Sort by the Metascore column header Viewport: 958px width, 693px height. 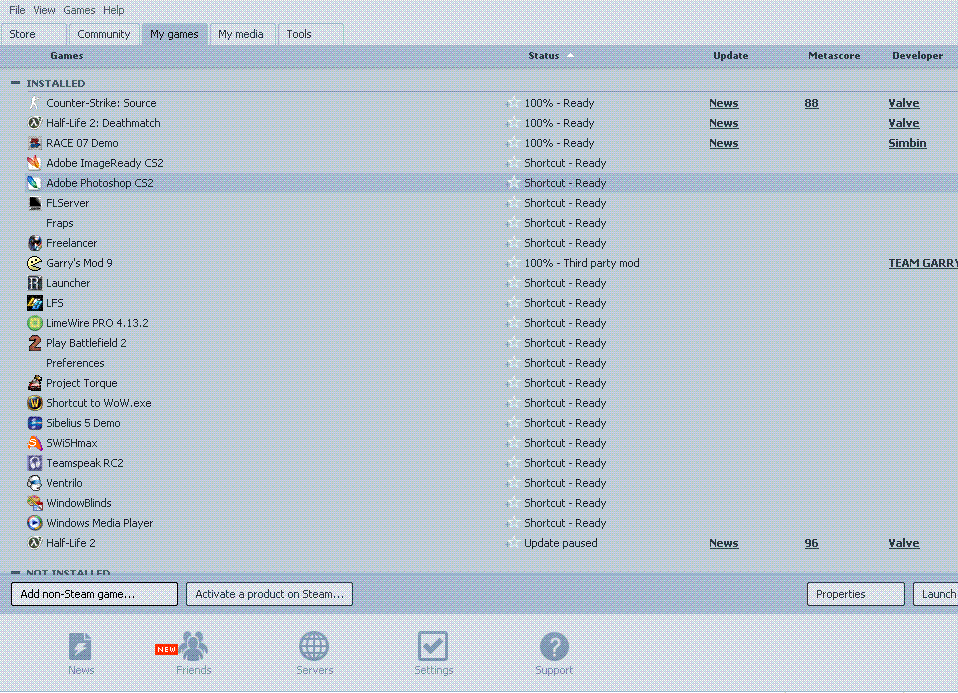[x=834, y=56]
